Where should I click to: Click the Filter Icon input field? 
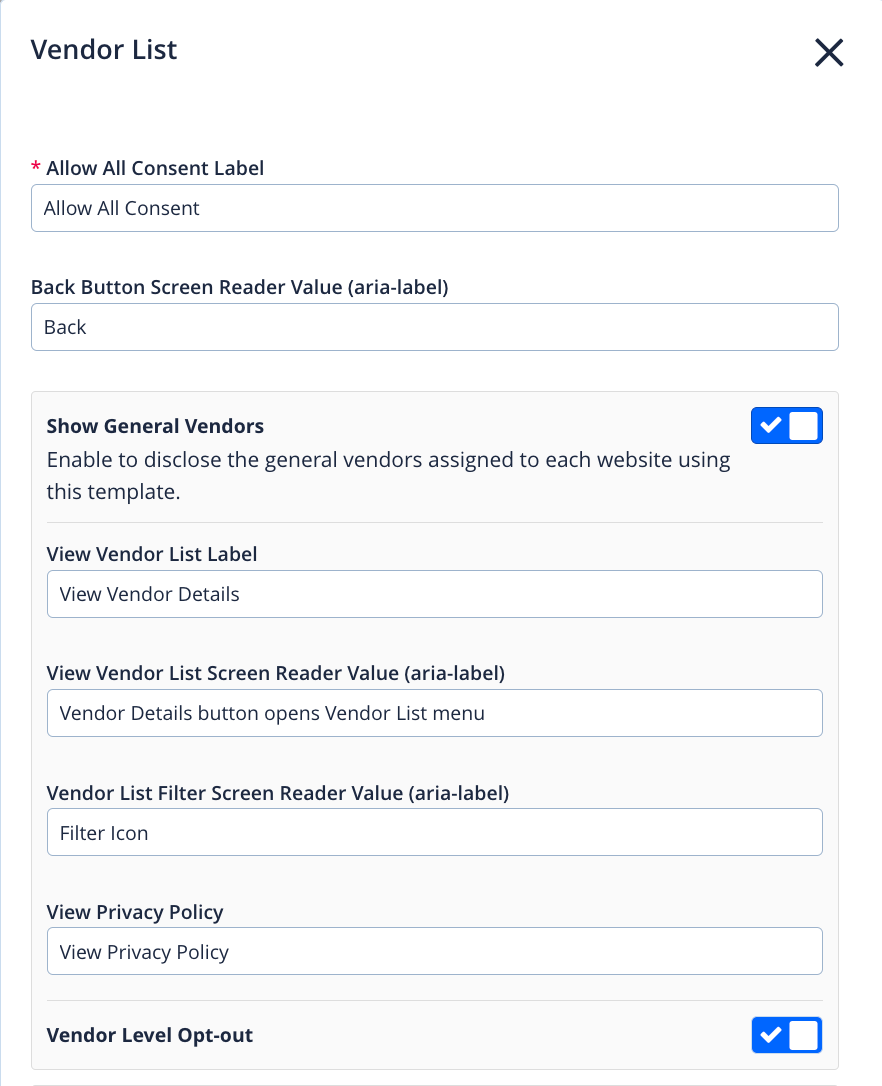pyautogui.click(x=434, y=832)
